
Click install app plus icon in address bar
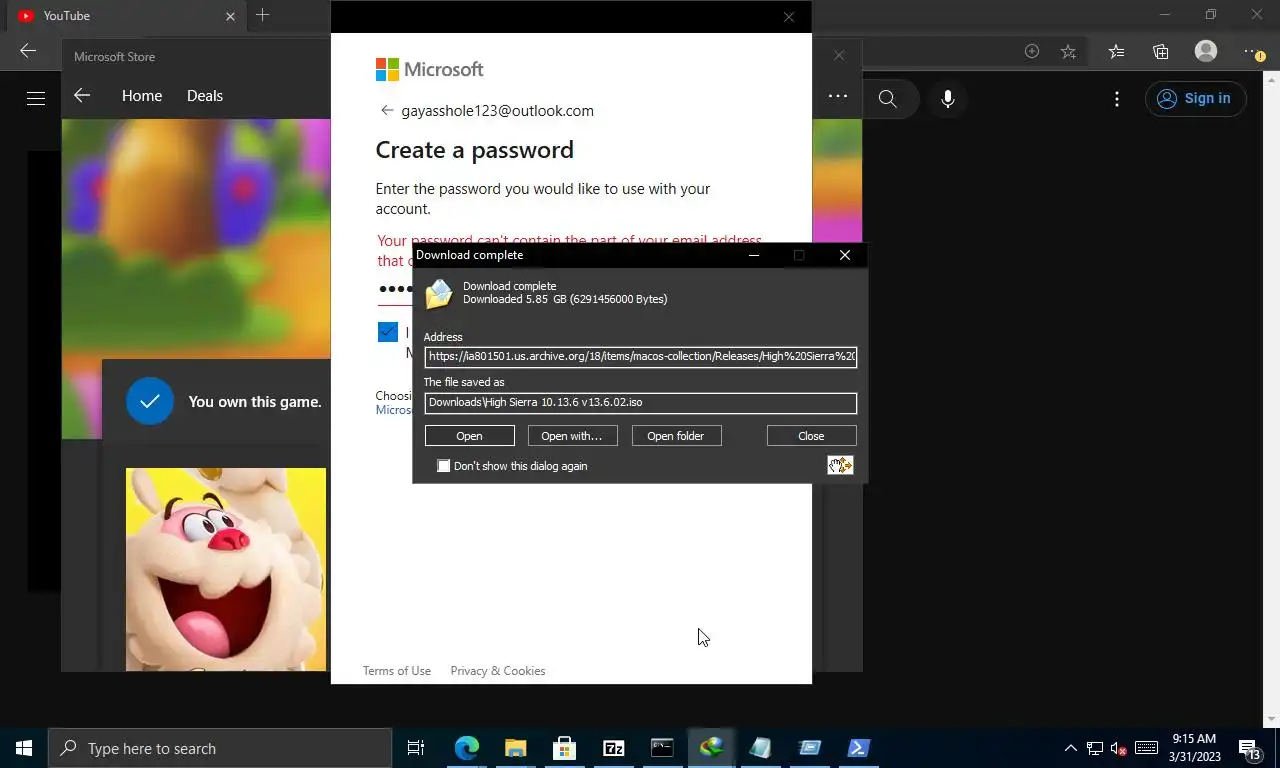[1032, 51]
